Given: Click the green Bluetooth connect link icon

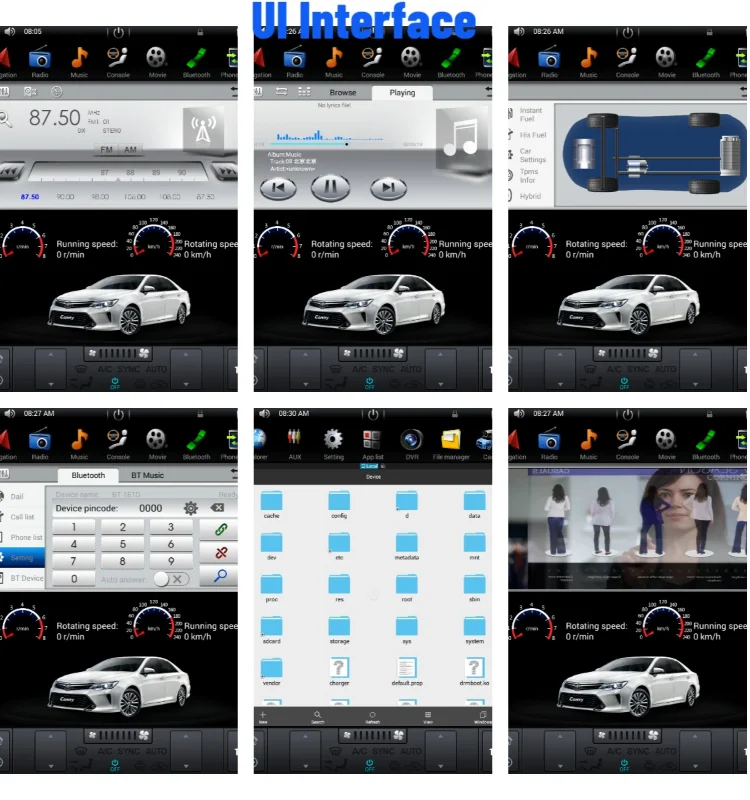Looking at the screenshot, I should pos(220,528).
